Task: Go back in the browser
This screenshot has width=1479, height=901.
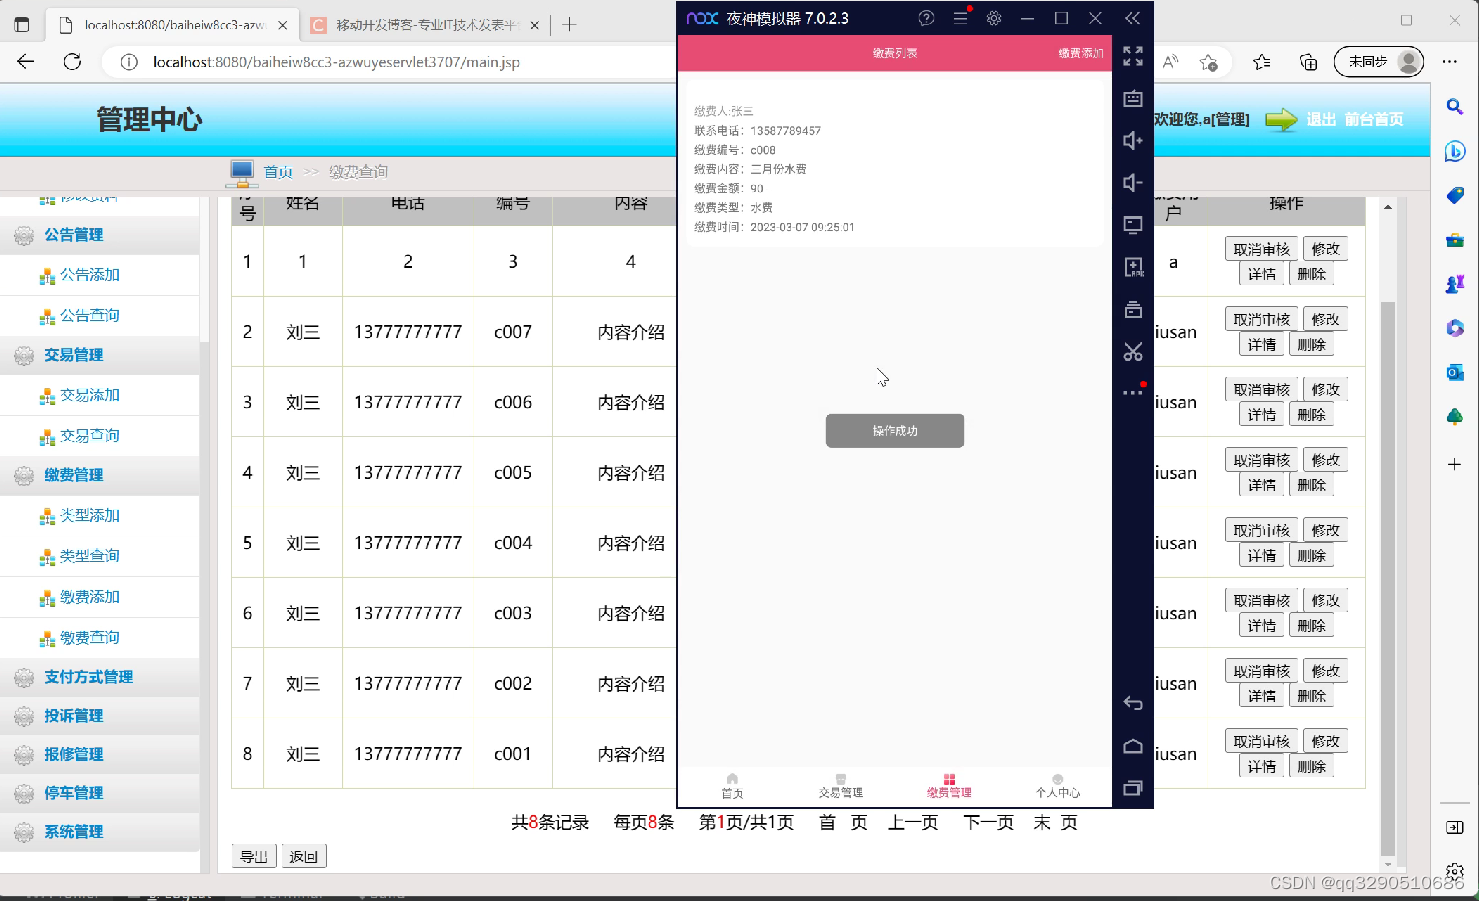Action: 26,62
